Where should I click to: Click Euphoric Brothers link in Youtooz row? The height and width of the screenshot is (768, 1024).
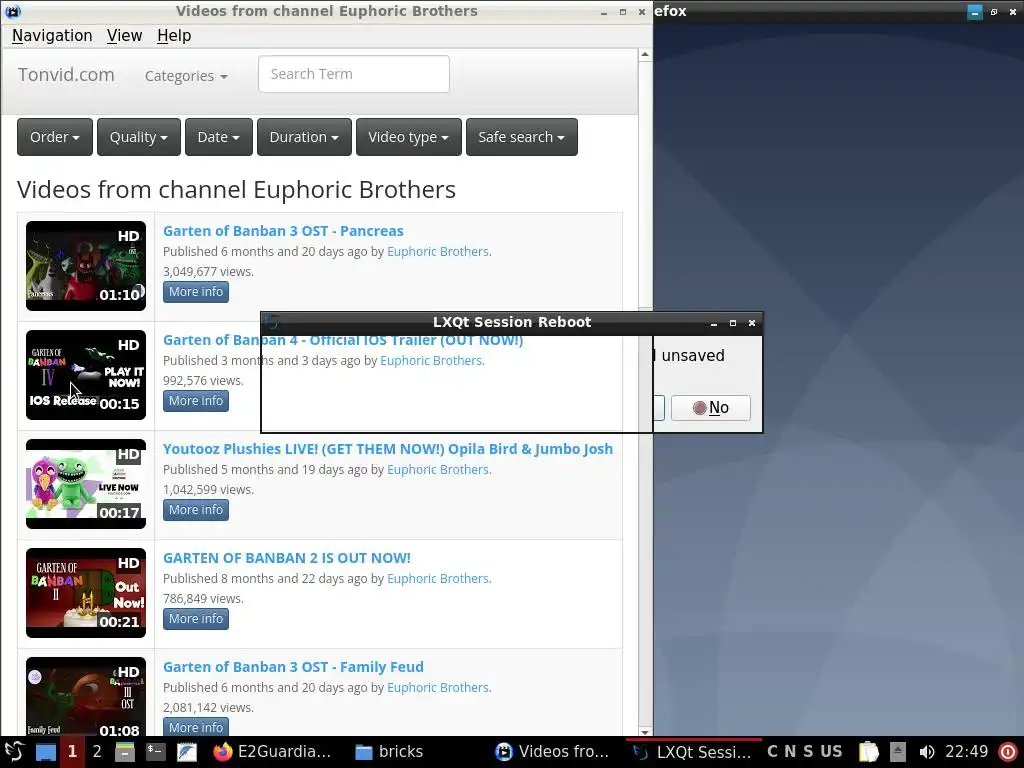click(x=438, y=470)
